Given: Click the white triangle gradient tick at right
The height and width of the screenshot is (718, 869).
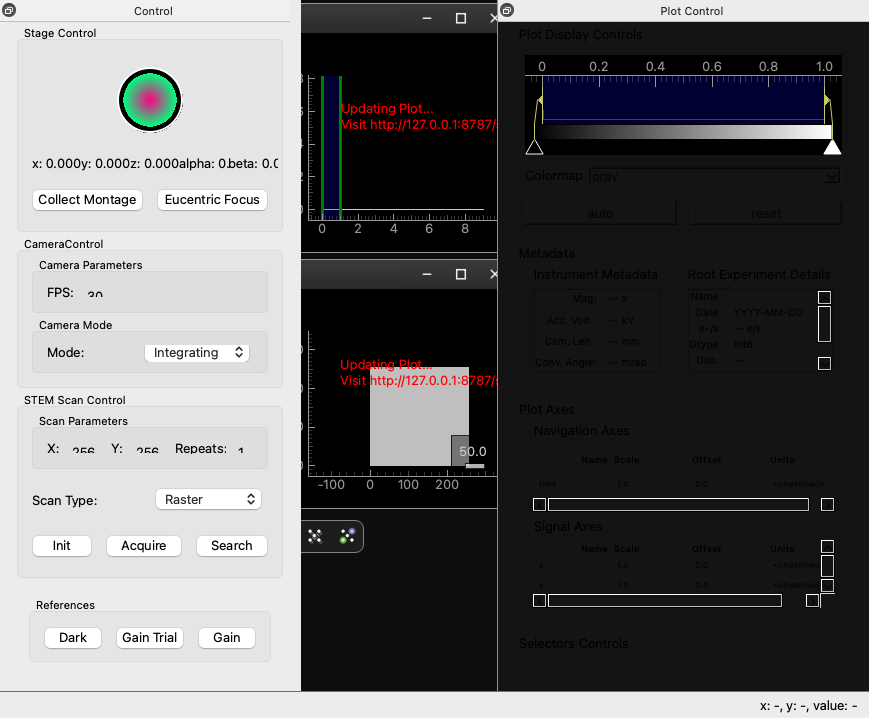Looking at the screenshot, I should click(x=831, y=148).
